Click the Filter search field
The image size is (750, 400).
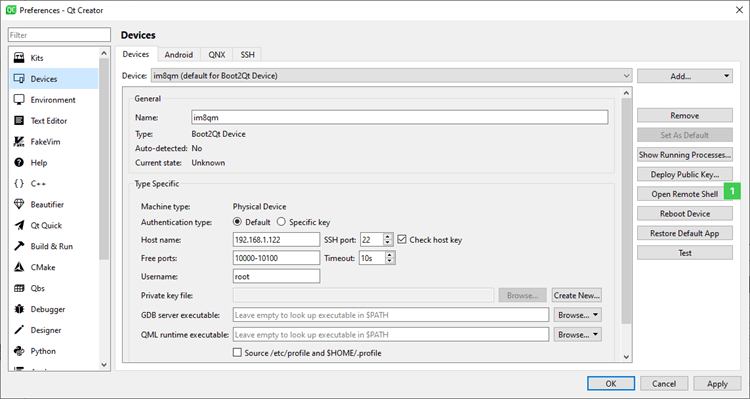coord(59,35)
